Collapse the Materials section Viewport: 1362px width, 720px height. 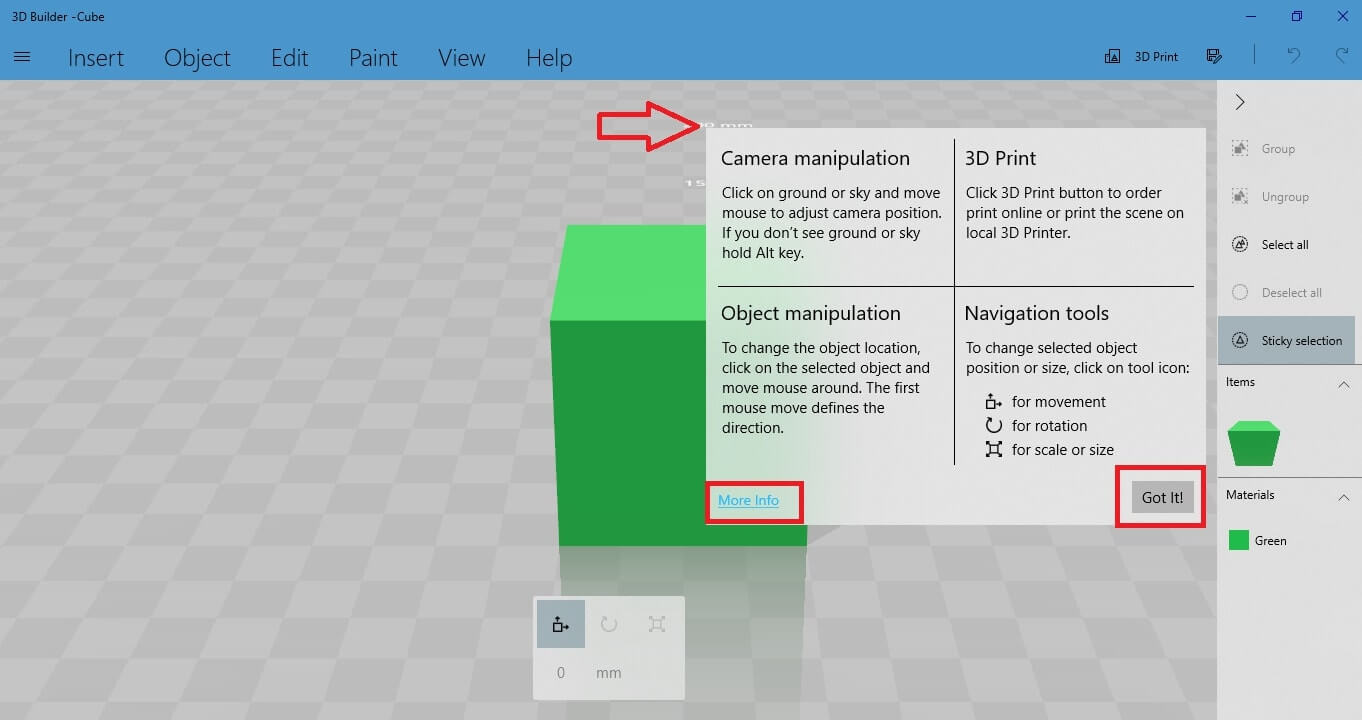pyautogui.click(x=1343, y=497)
